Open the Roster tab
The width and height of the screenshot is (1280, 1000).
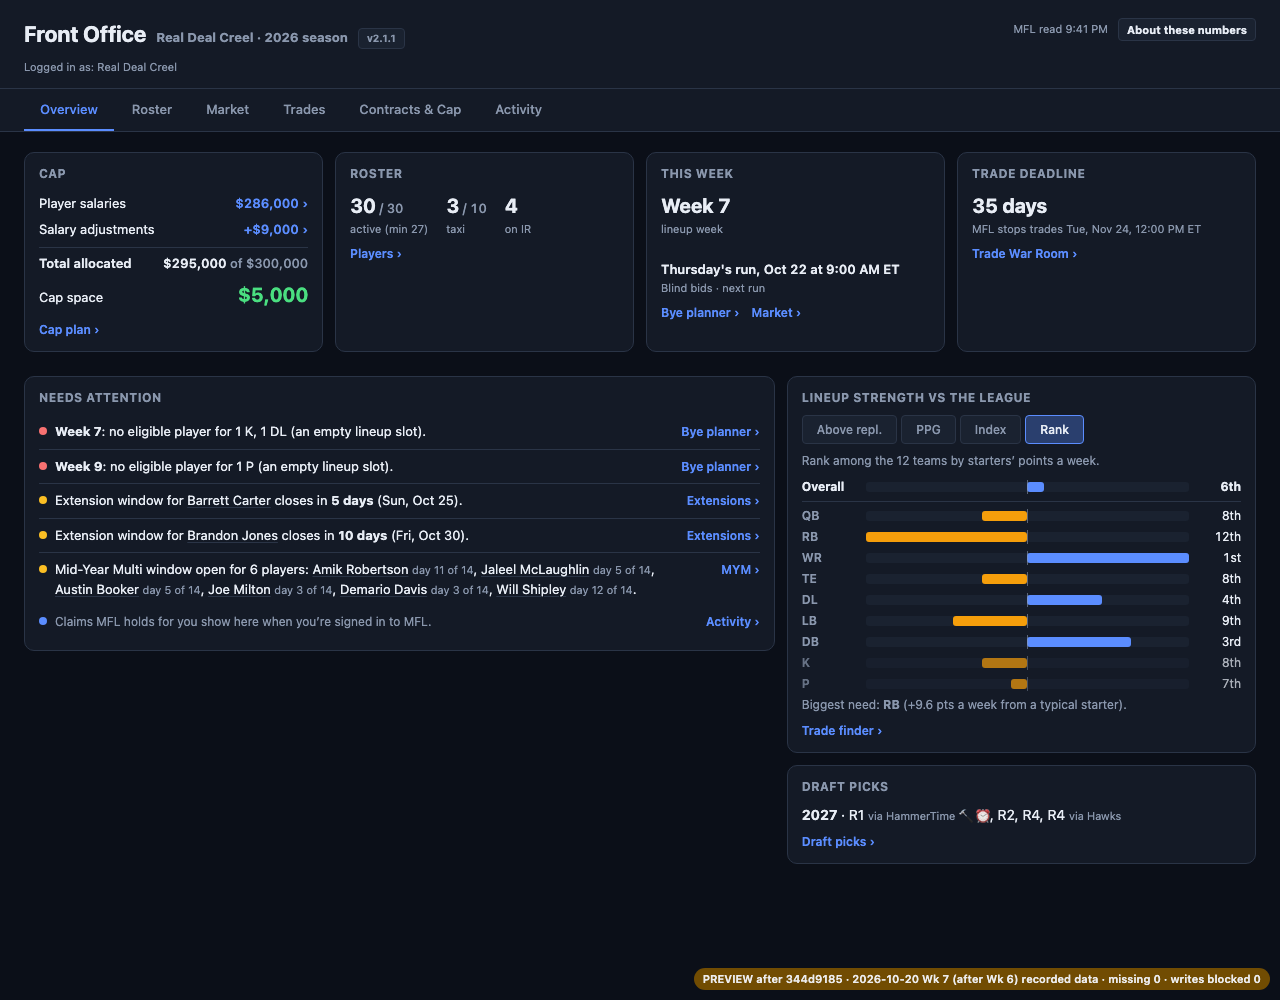pyautogui.click(x=152, y=109)
